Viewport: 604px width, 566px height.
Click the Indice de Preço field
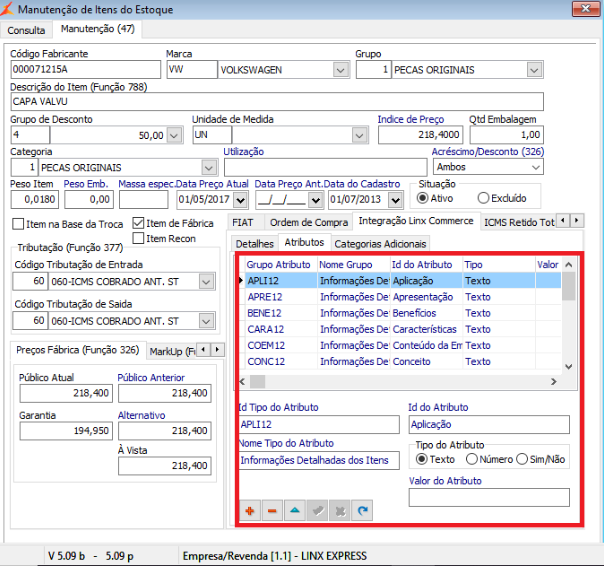pyautogui.click(x=420, y=135)
